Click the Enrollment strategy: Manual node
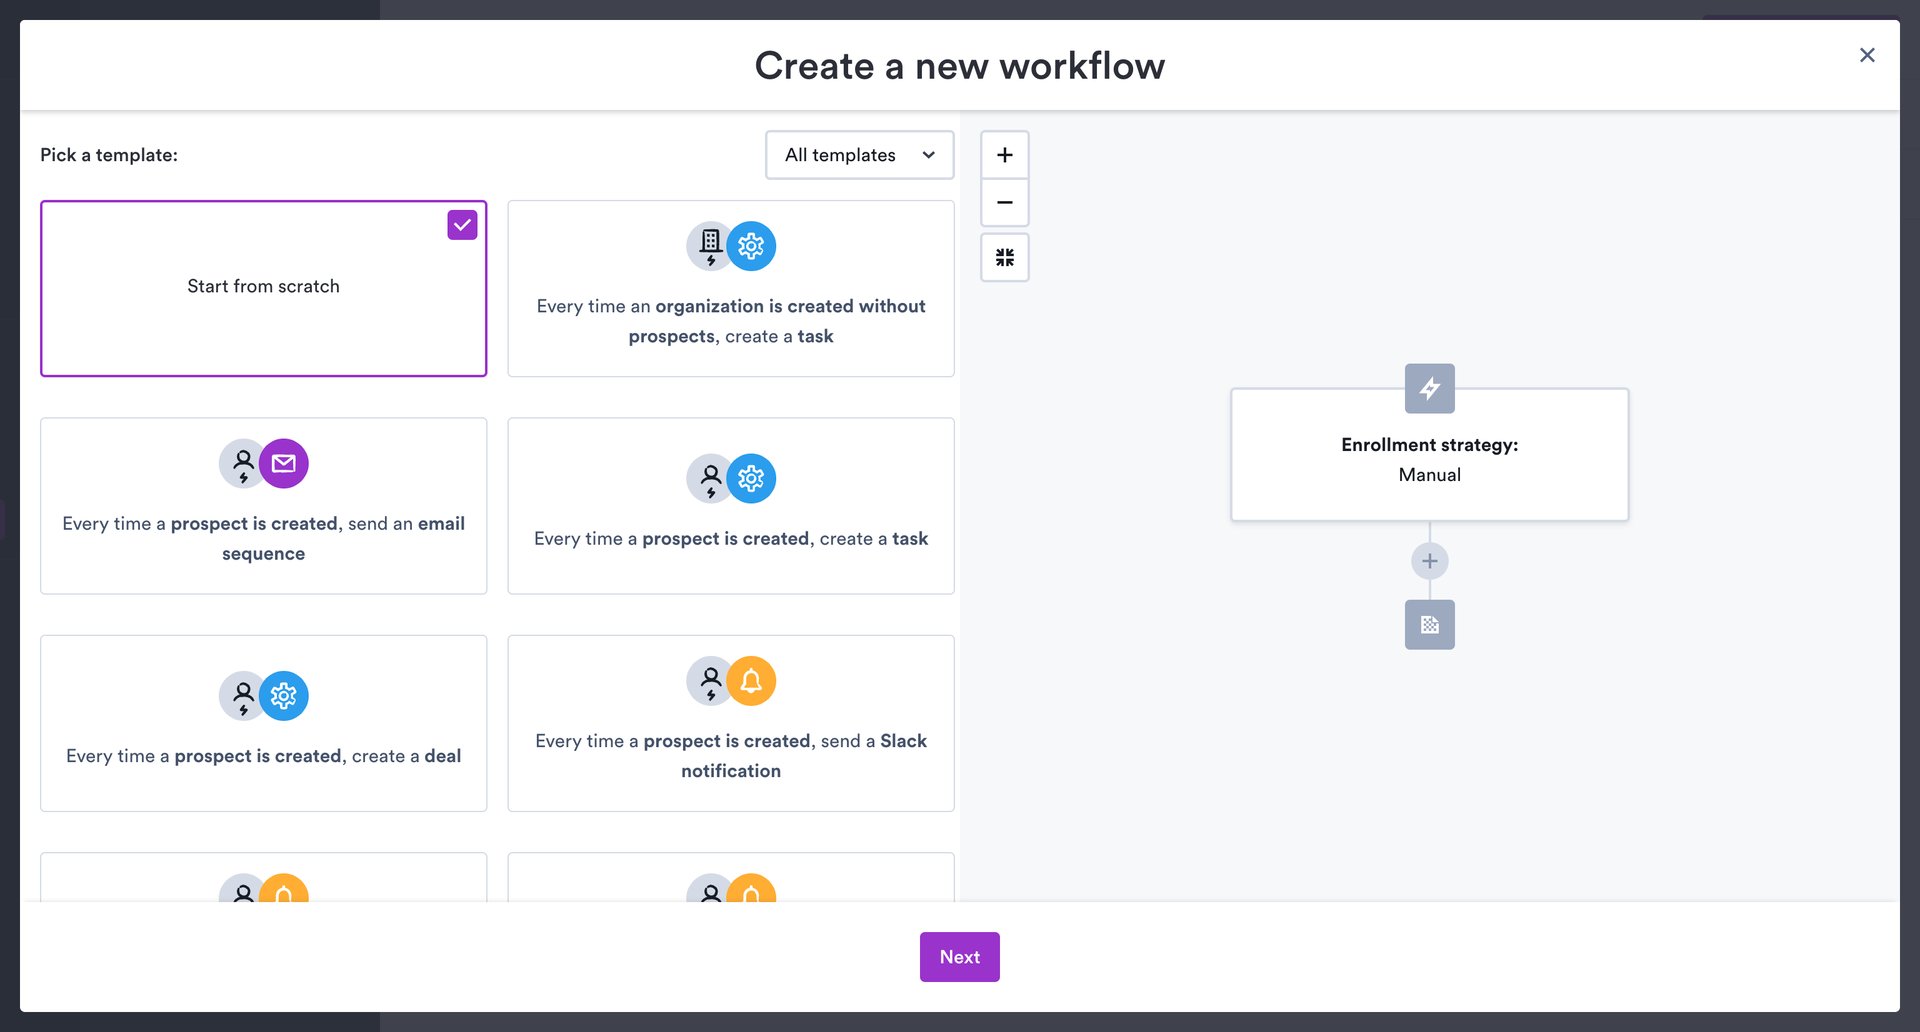 tap(1429, 455)
